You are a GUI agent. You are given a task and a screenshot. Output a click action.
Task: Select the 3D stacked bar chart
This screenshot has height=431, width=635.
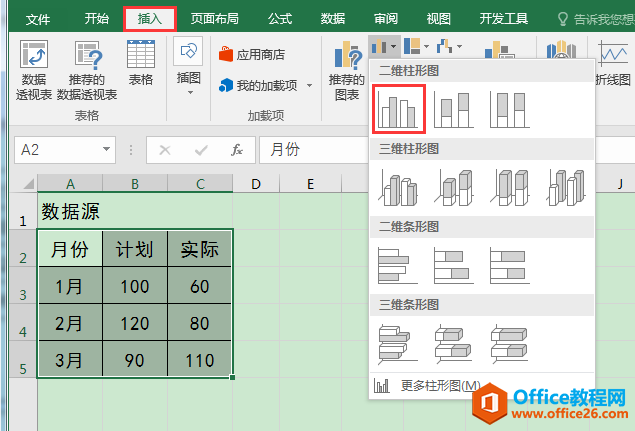[454, 343]
